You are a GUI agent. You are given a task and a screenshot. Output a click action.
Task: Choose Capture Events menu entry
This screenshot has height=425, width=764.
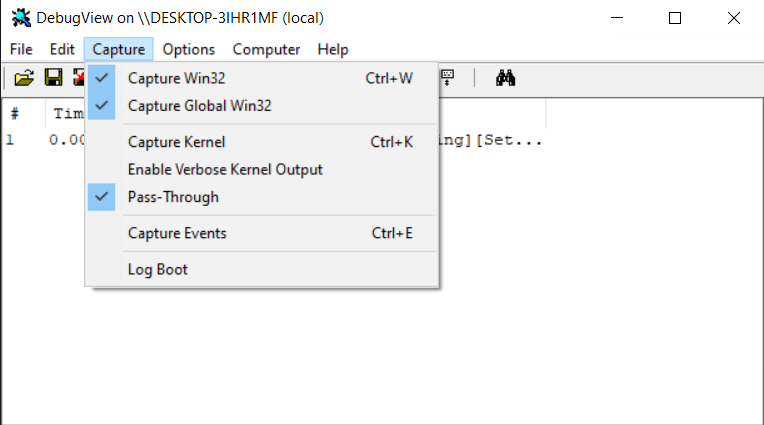coord(262,233)
